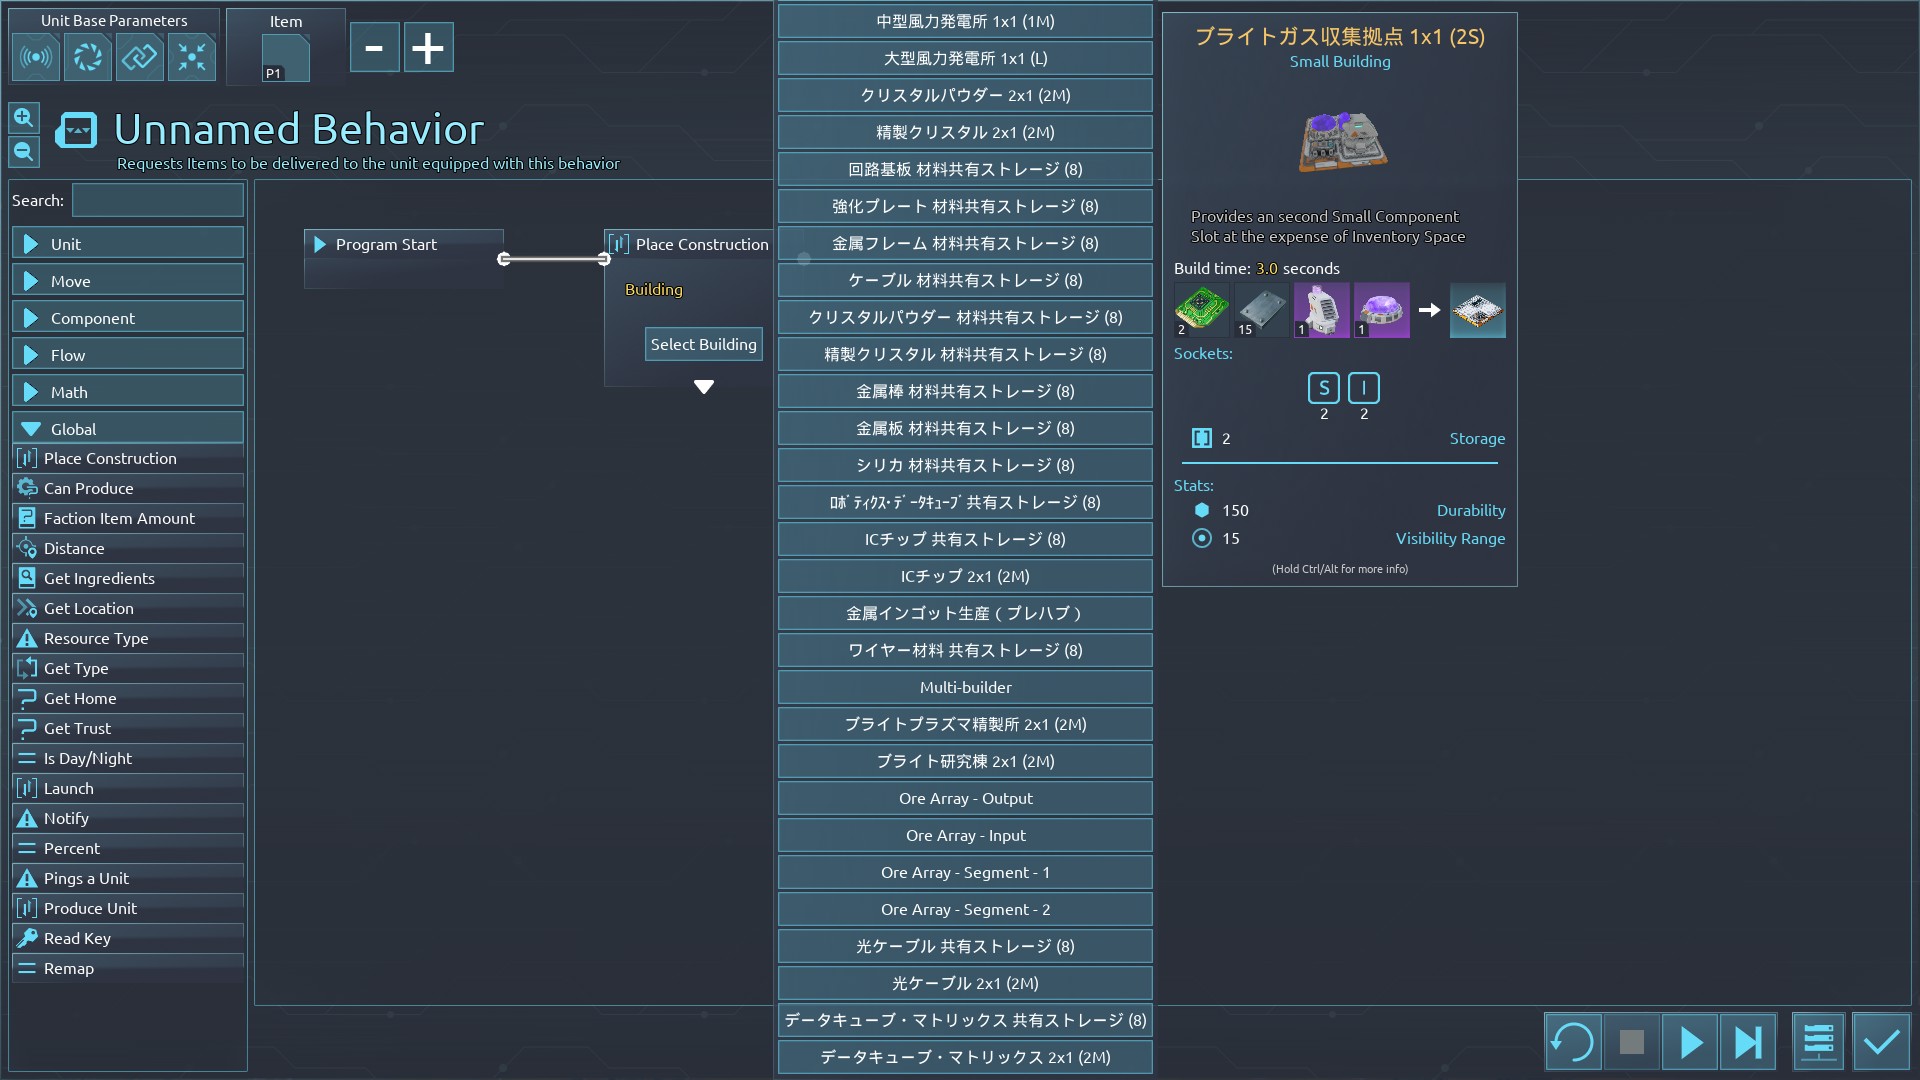The height and width of the screenshot is (1080, 1920).
Task: Confirm with the checkmark icon
Action: [x=1881, y=1043]
